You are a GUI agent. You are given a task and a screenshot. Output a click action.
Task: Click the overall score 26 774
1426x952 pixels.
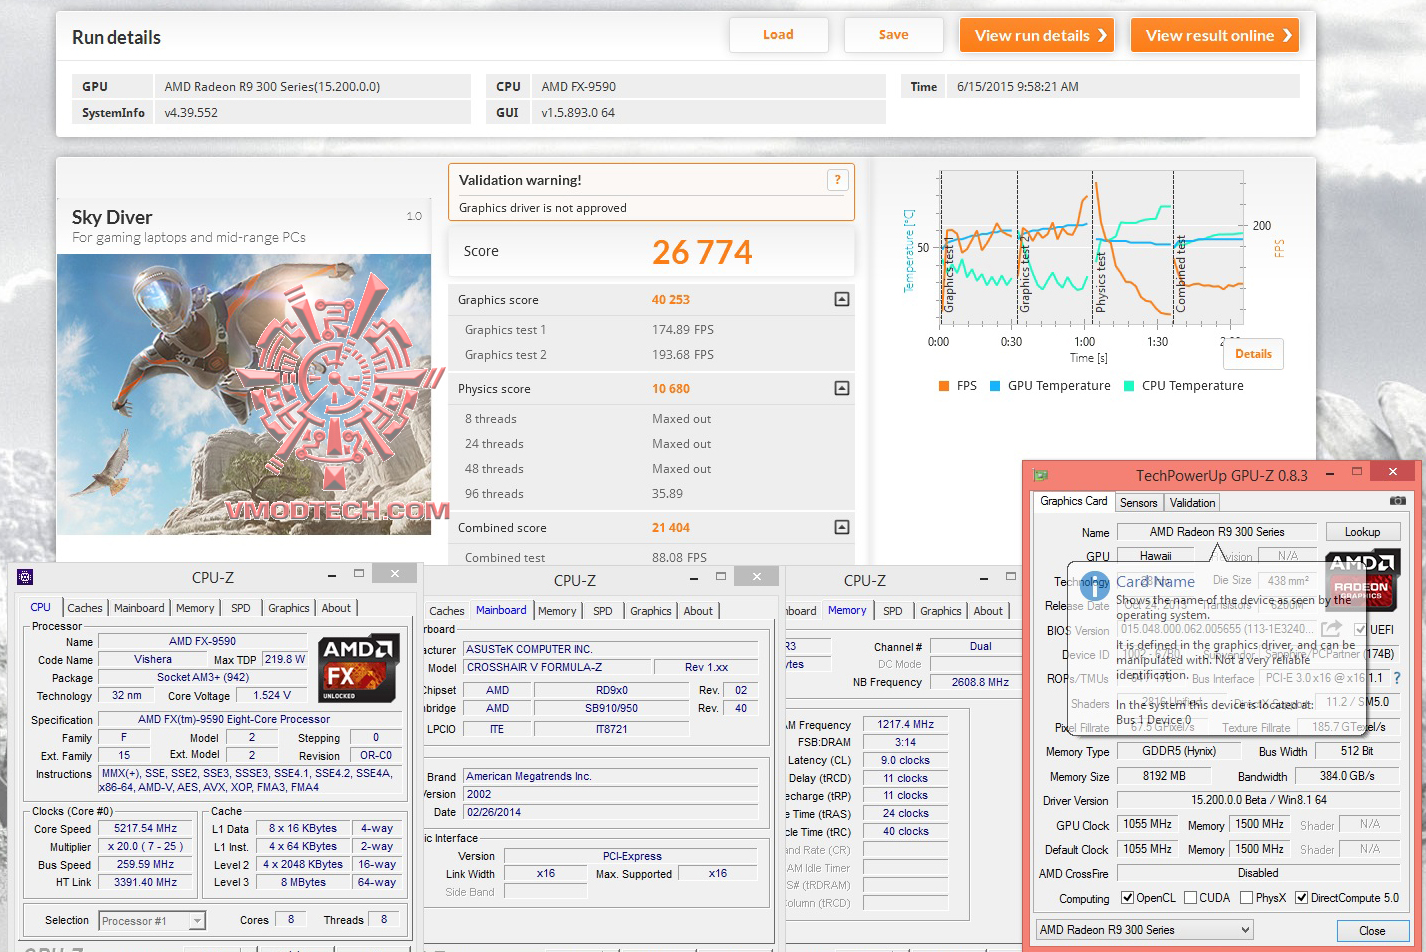pos(702,252)
